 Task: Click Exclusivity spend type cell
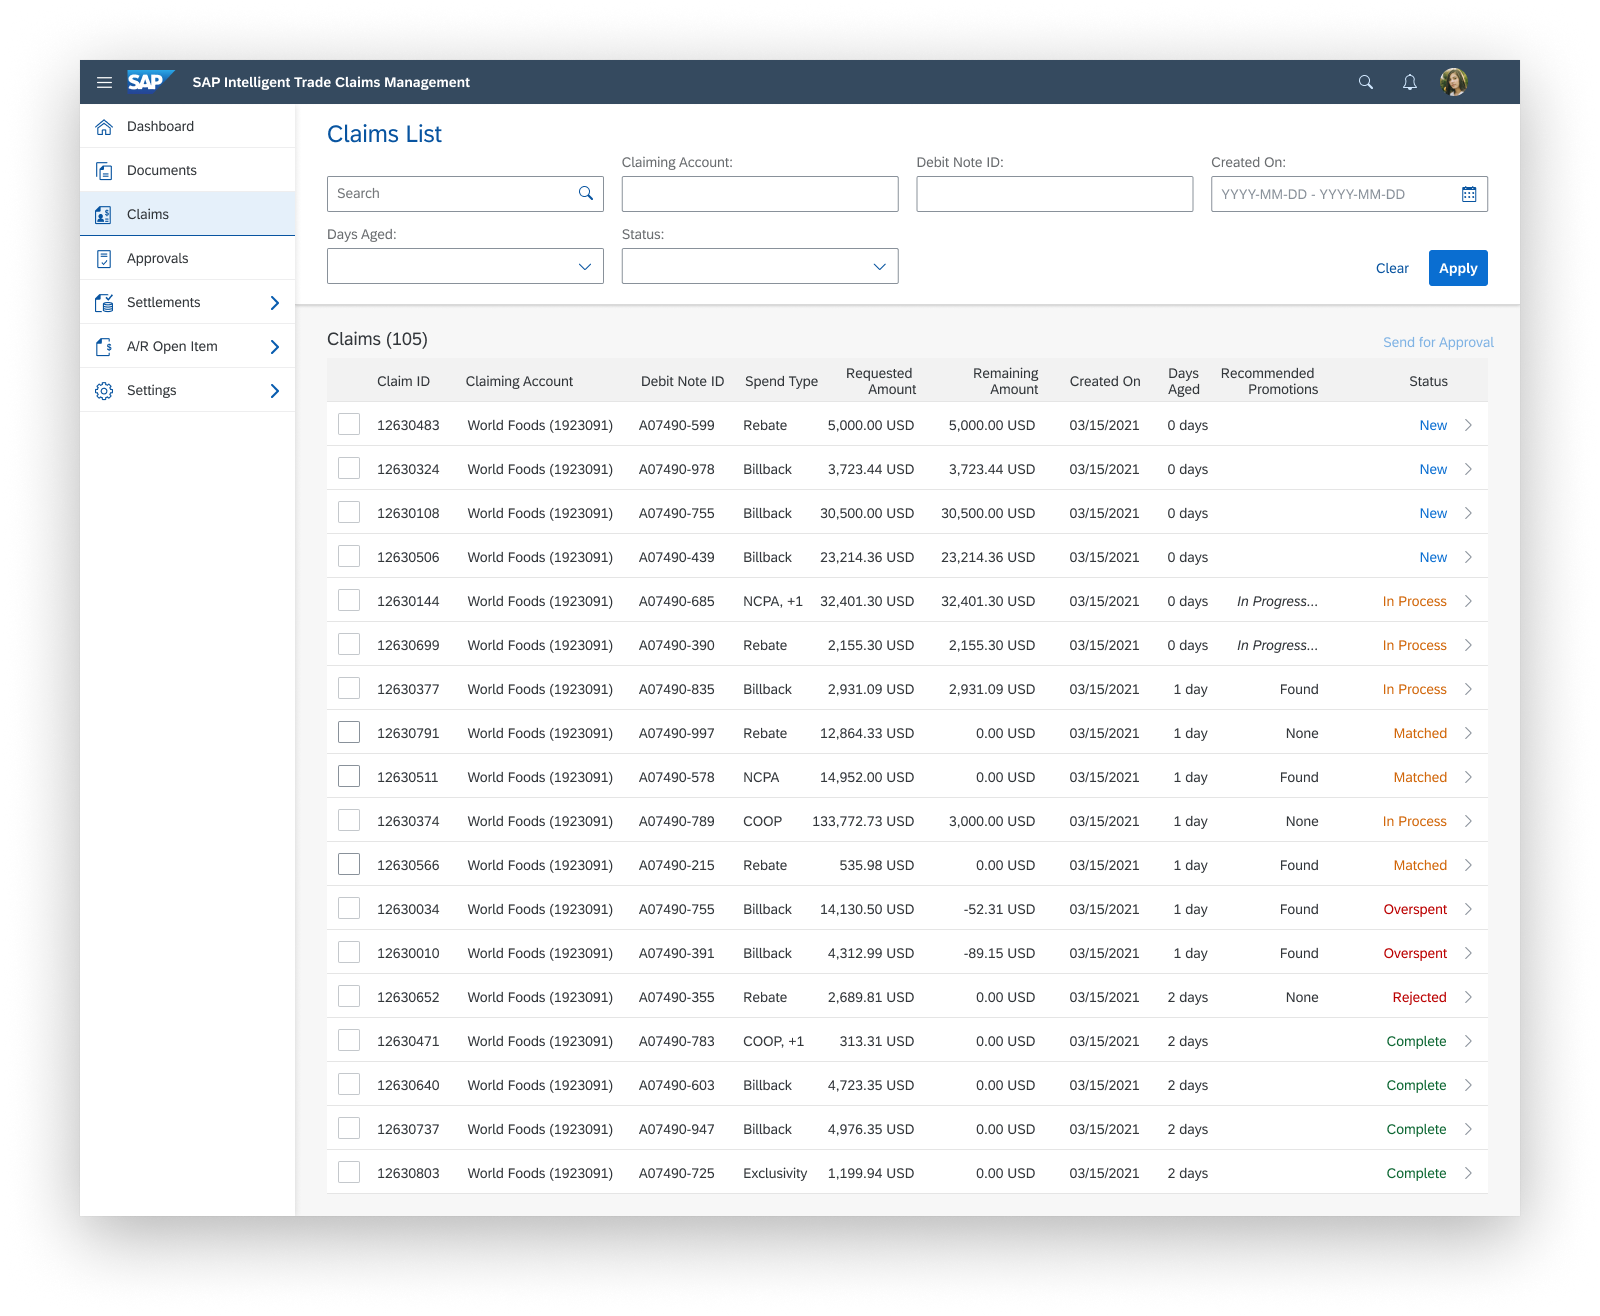[775, 1173]
